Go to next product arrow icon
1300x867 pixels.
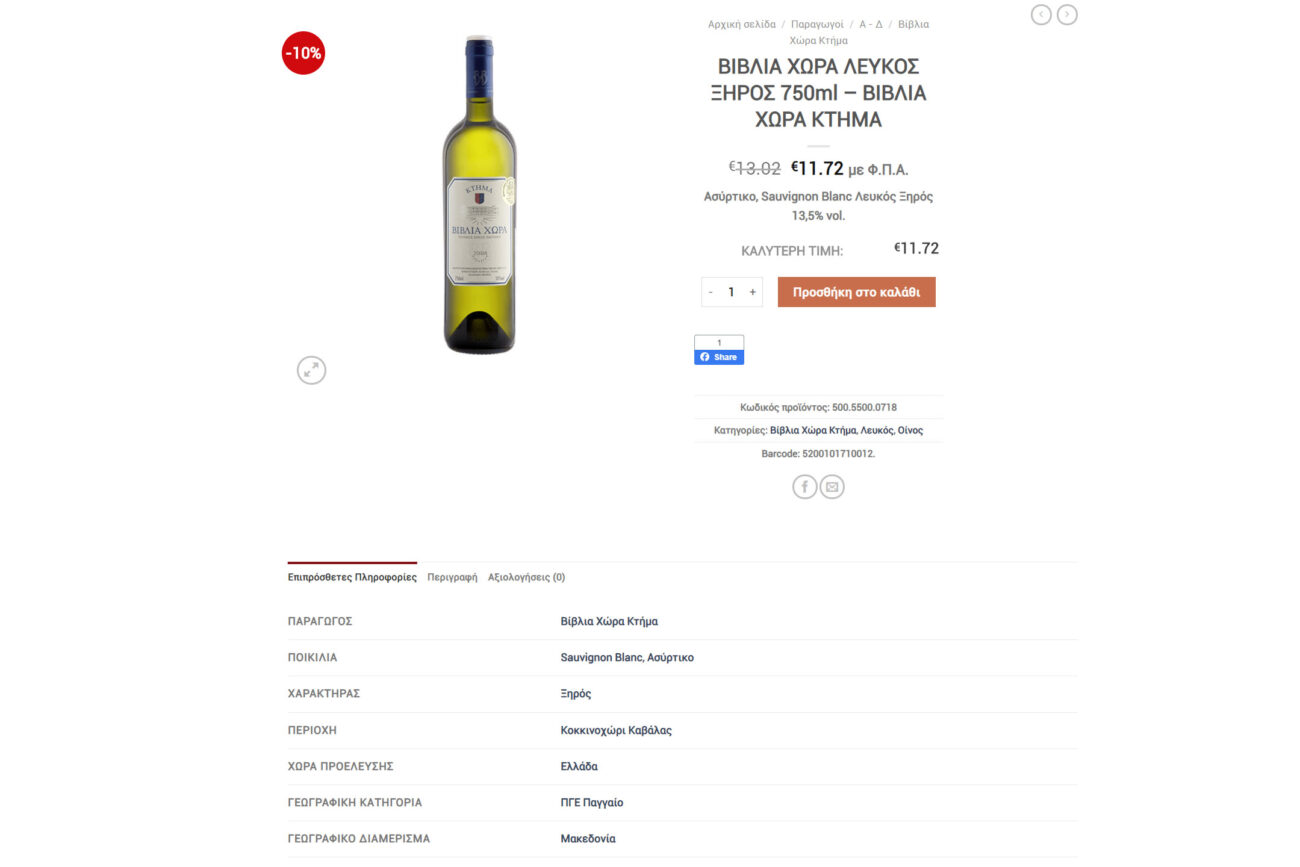(x=1067, y=14)
